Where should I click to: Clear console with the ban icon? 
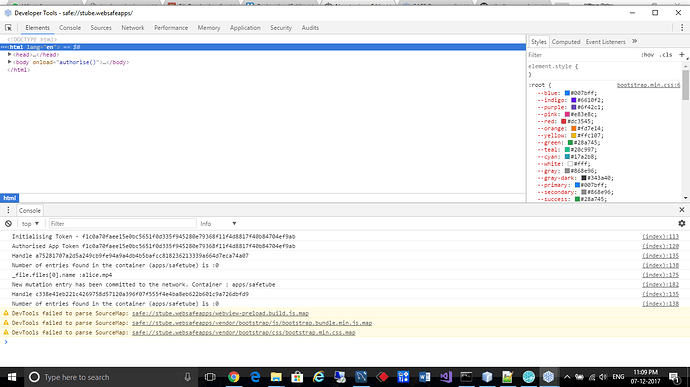point(8,224)
